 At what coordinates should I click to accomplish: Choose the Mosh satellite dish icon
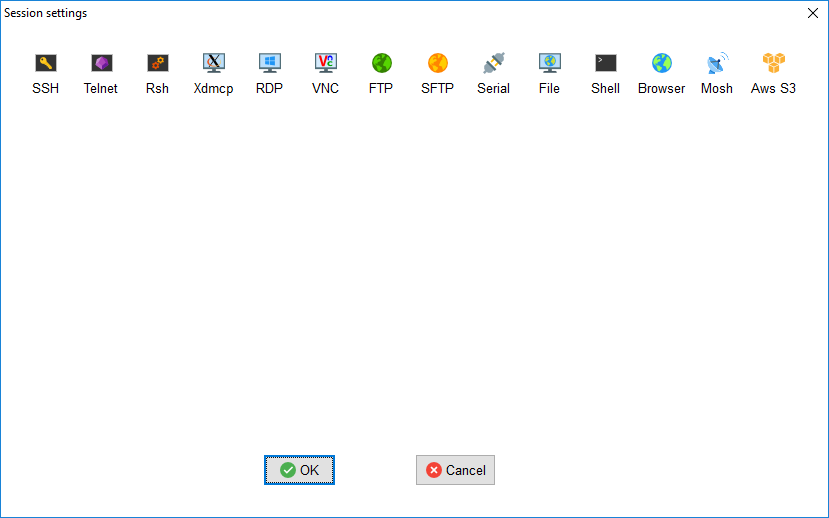[x=717, y=64]
